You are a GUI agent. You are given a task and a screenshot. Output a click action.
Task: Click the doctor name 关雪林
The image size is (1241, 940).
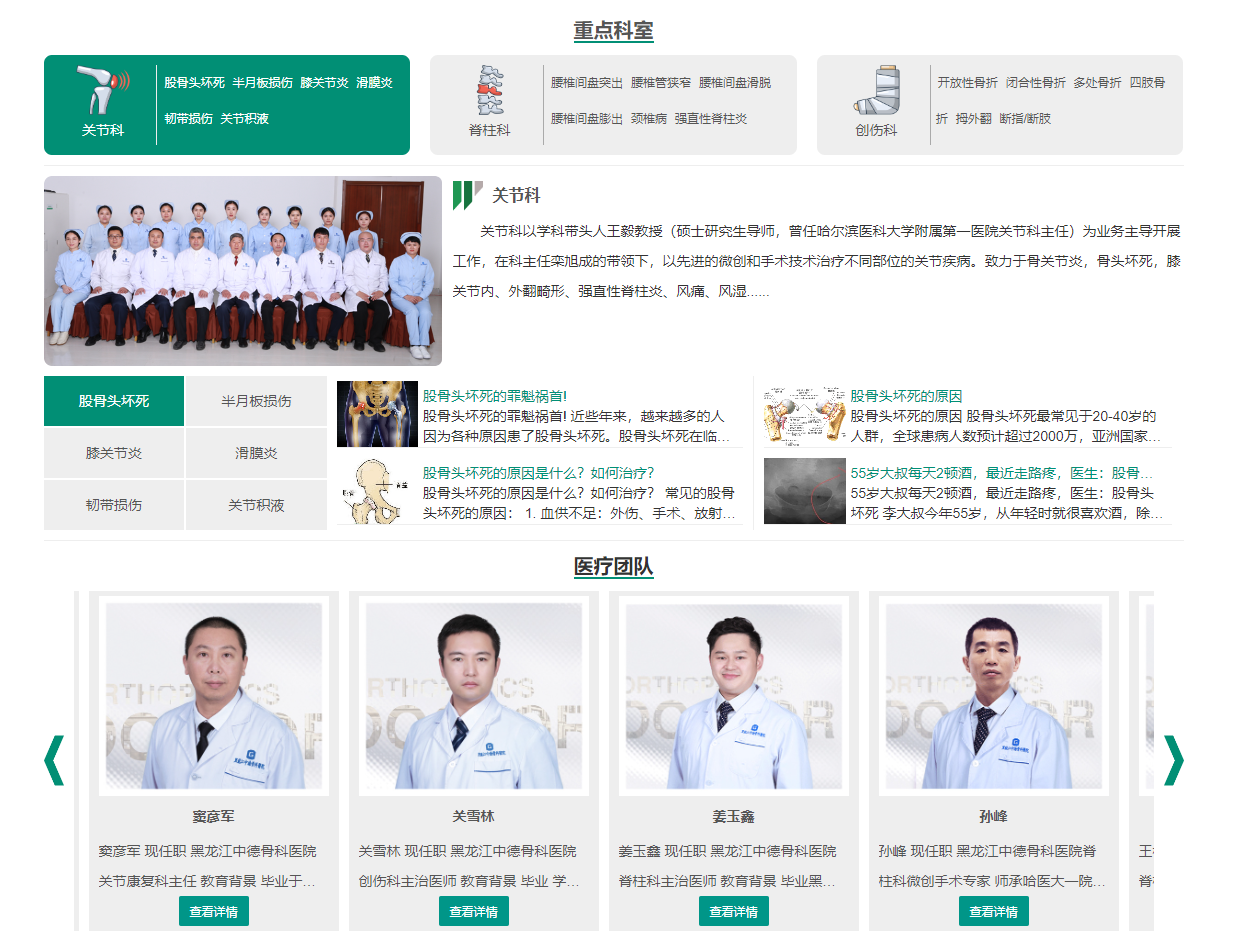click(x=474, y=816)
